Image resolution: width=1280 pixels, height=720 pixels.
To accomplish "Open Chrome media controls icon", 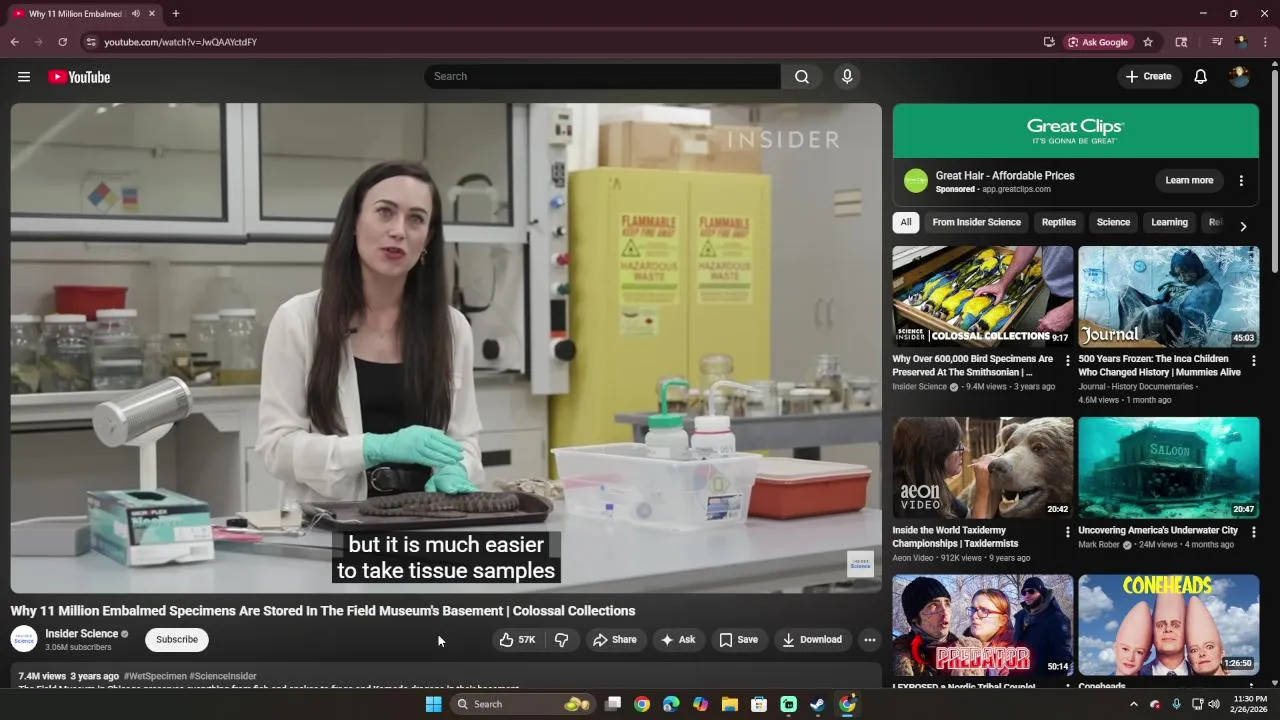I will coord(1217,42).
